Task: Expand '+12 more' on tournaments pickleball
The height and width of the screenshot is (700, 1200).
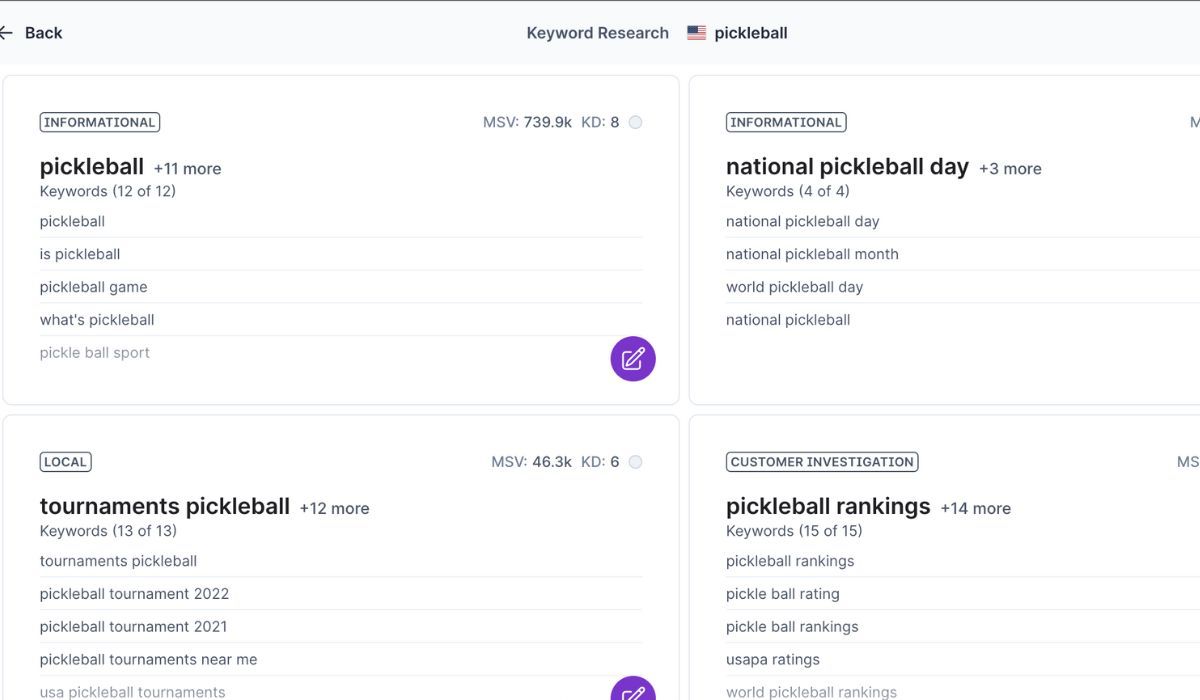Action: coord(334,509)
